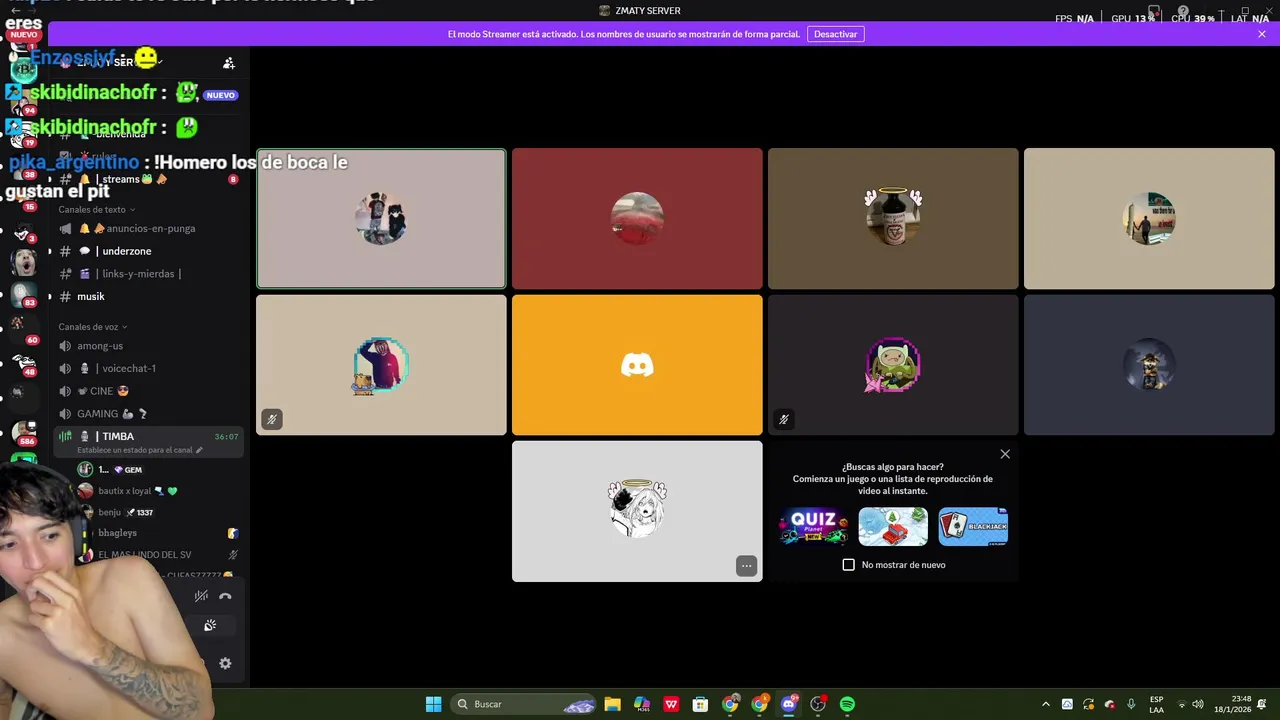Select user bautix x loyal in TIMBA
Viewport: 1280px width, 720px height.
158,491
